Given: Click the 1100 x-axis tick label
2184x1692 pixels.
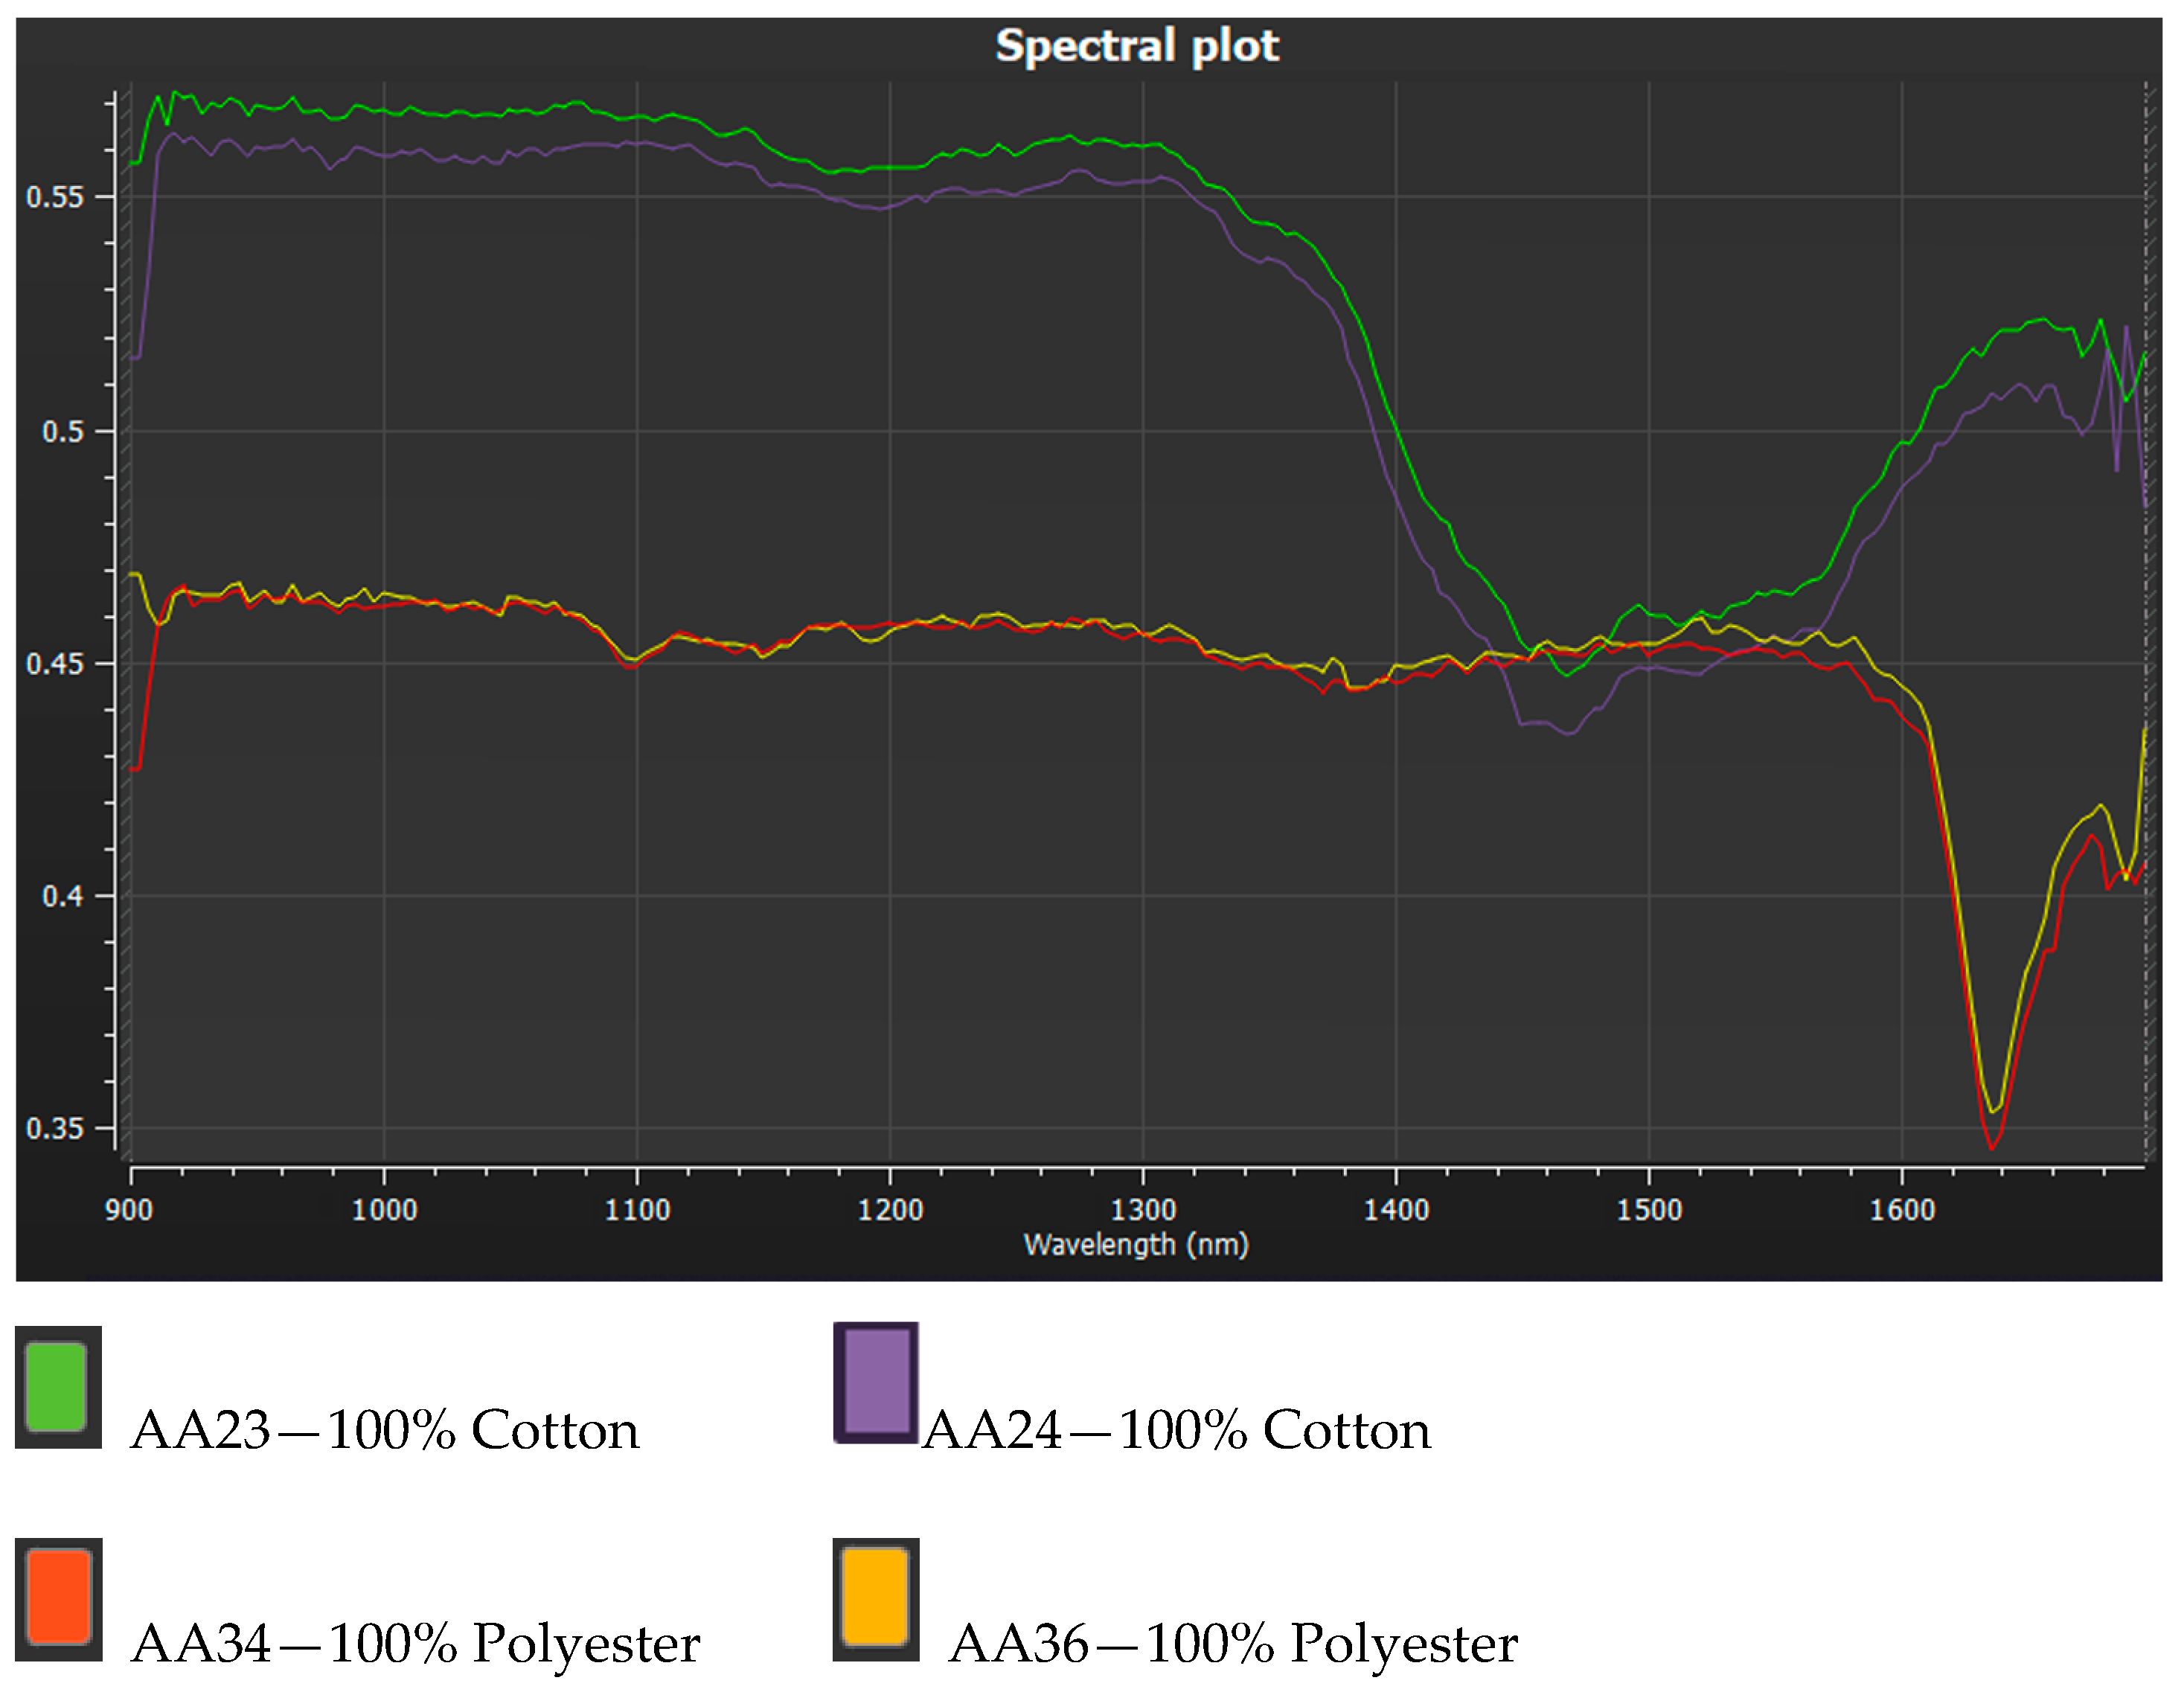Looking at the screenshot, I should point(637,1211).
